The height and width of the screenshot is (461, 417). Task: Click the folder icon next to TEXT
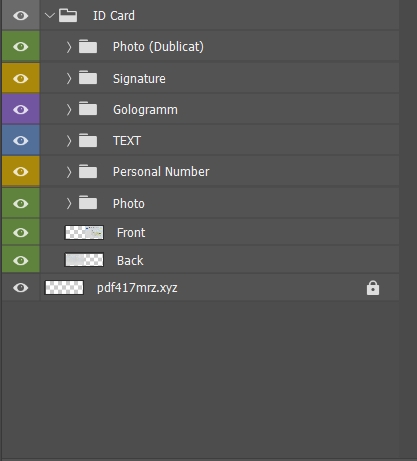[88, 140]
